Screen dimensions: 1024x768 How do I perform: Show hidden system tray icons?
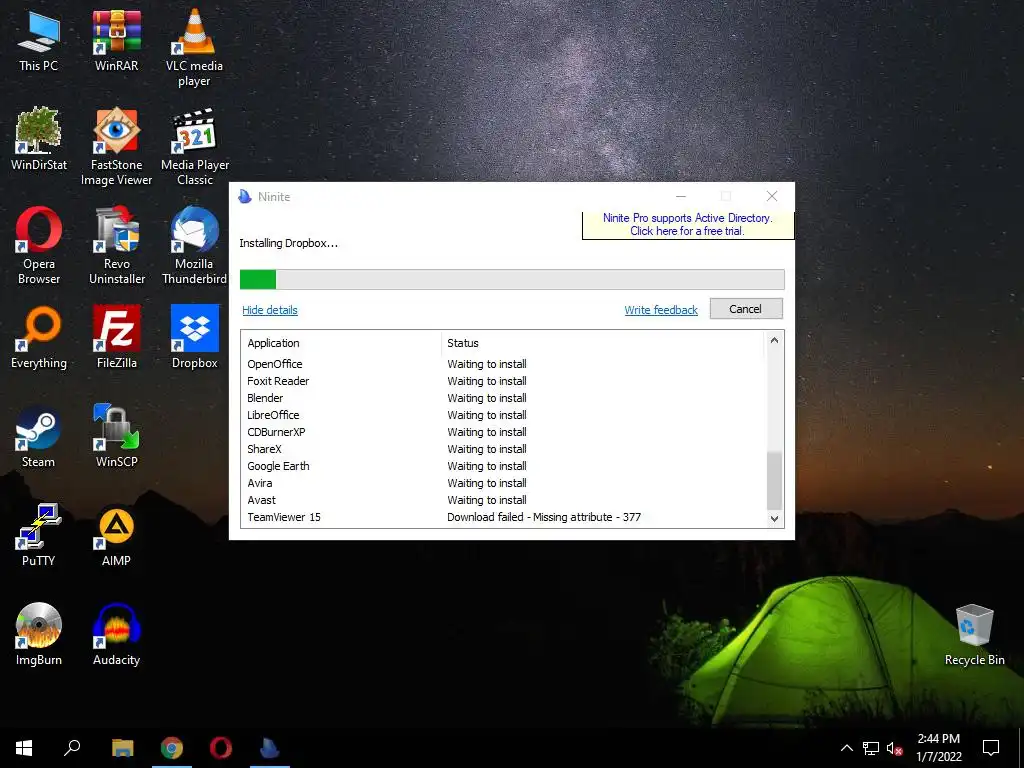pos(846,748)
